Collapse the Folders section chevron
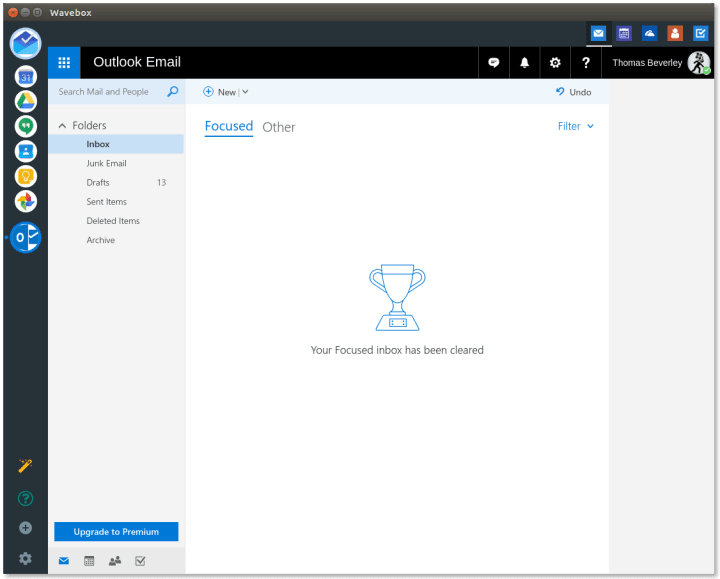This screenshot has width=720, height=579. (62, 125)
